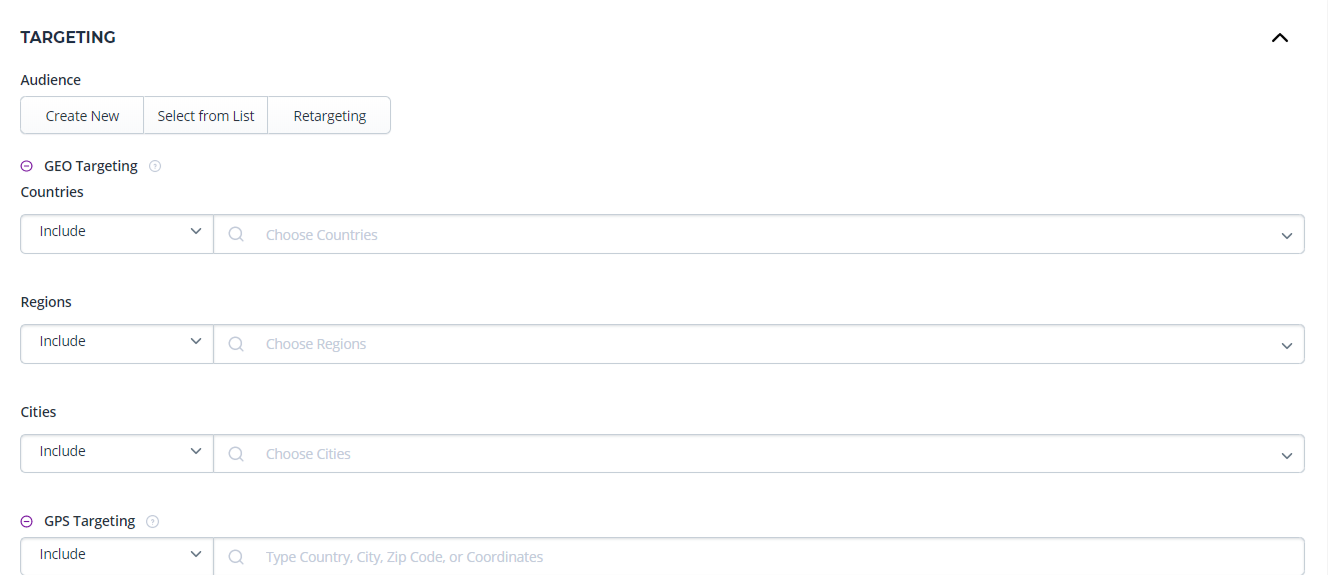1328x575 pixels.
Task: Open Countries Include dropdown
Action: 117,233
